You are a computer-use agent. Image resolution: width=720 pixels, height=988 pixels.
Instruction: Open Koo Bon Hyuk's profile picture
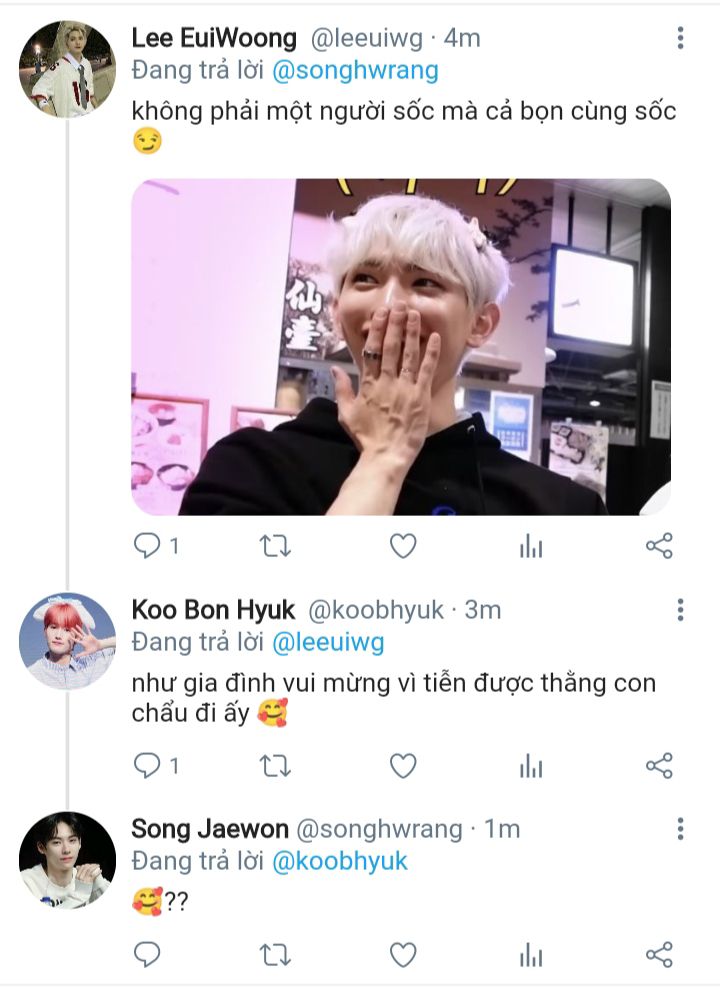click(x=67, y=641)
